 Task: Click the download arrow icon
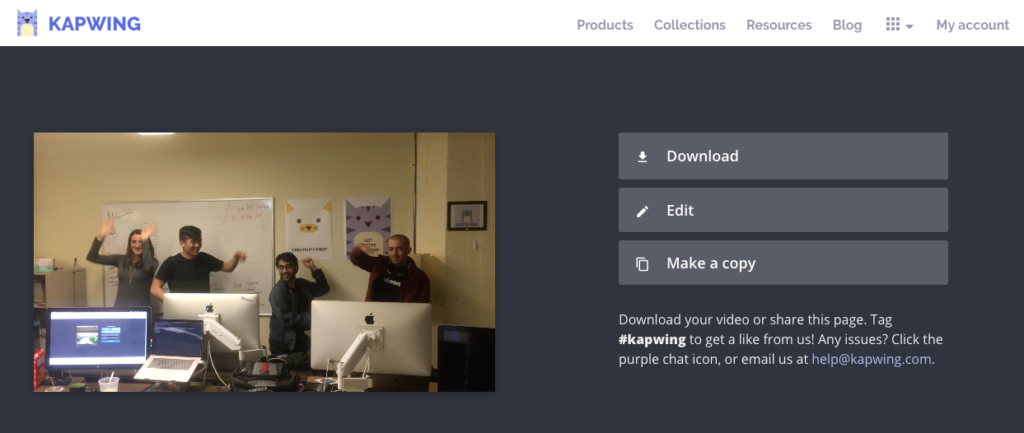point(642,156)
